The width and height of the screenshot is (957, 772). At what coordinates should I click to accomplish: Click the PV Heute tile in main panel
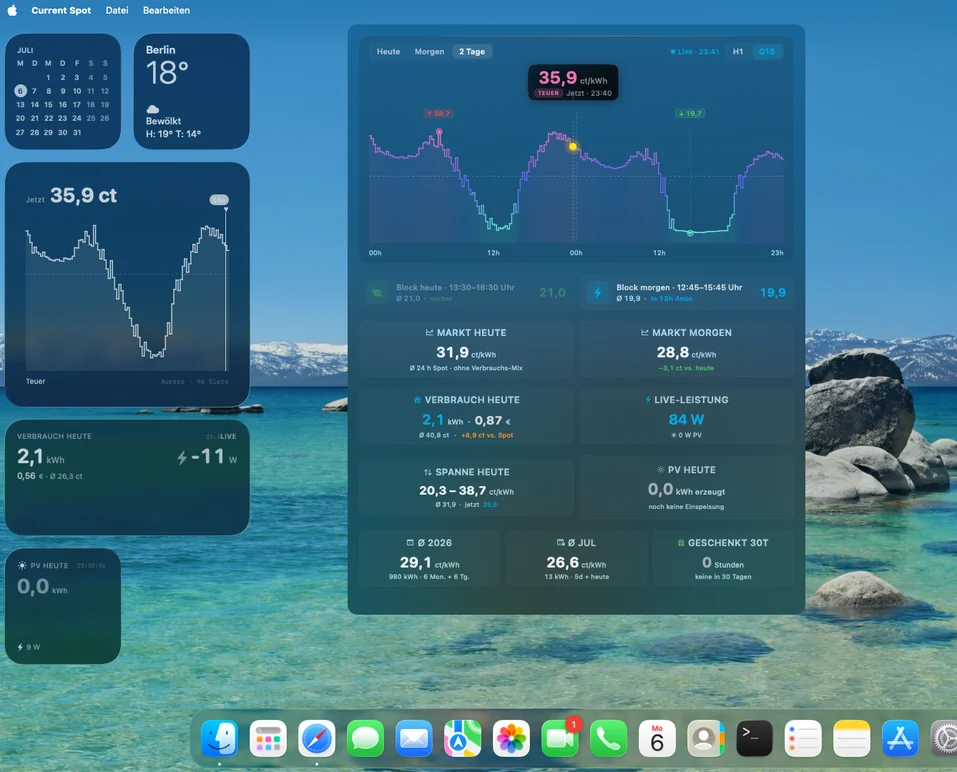pyautogui.click(x=686, y=487)
